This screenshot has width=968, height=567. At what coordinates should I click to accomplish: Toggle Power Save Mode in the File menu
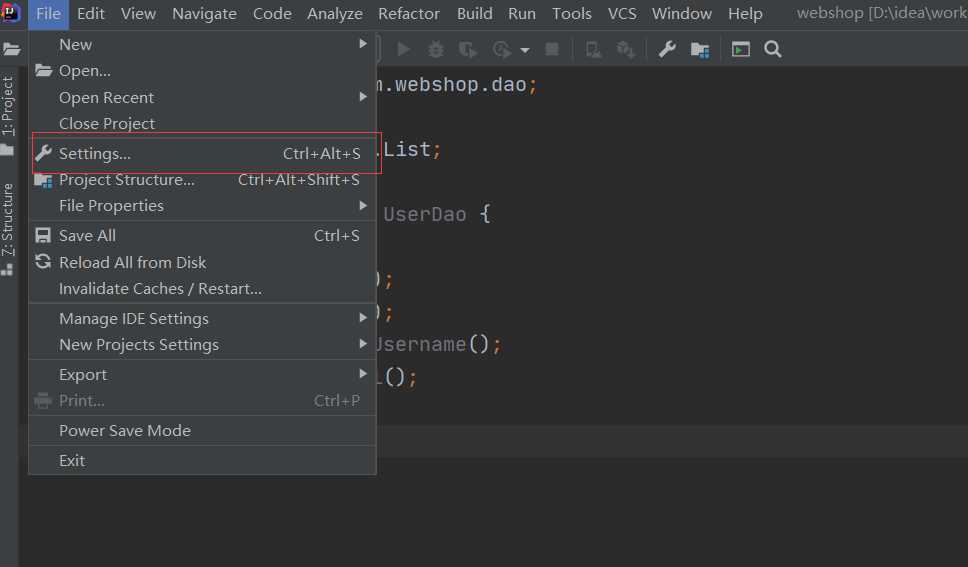click(202, 430)
